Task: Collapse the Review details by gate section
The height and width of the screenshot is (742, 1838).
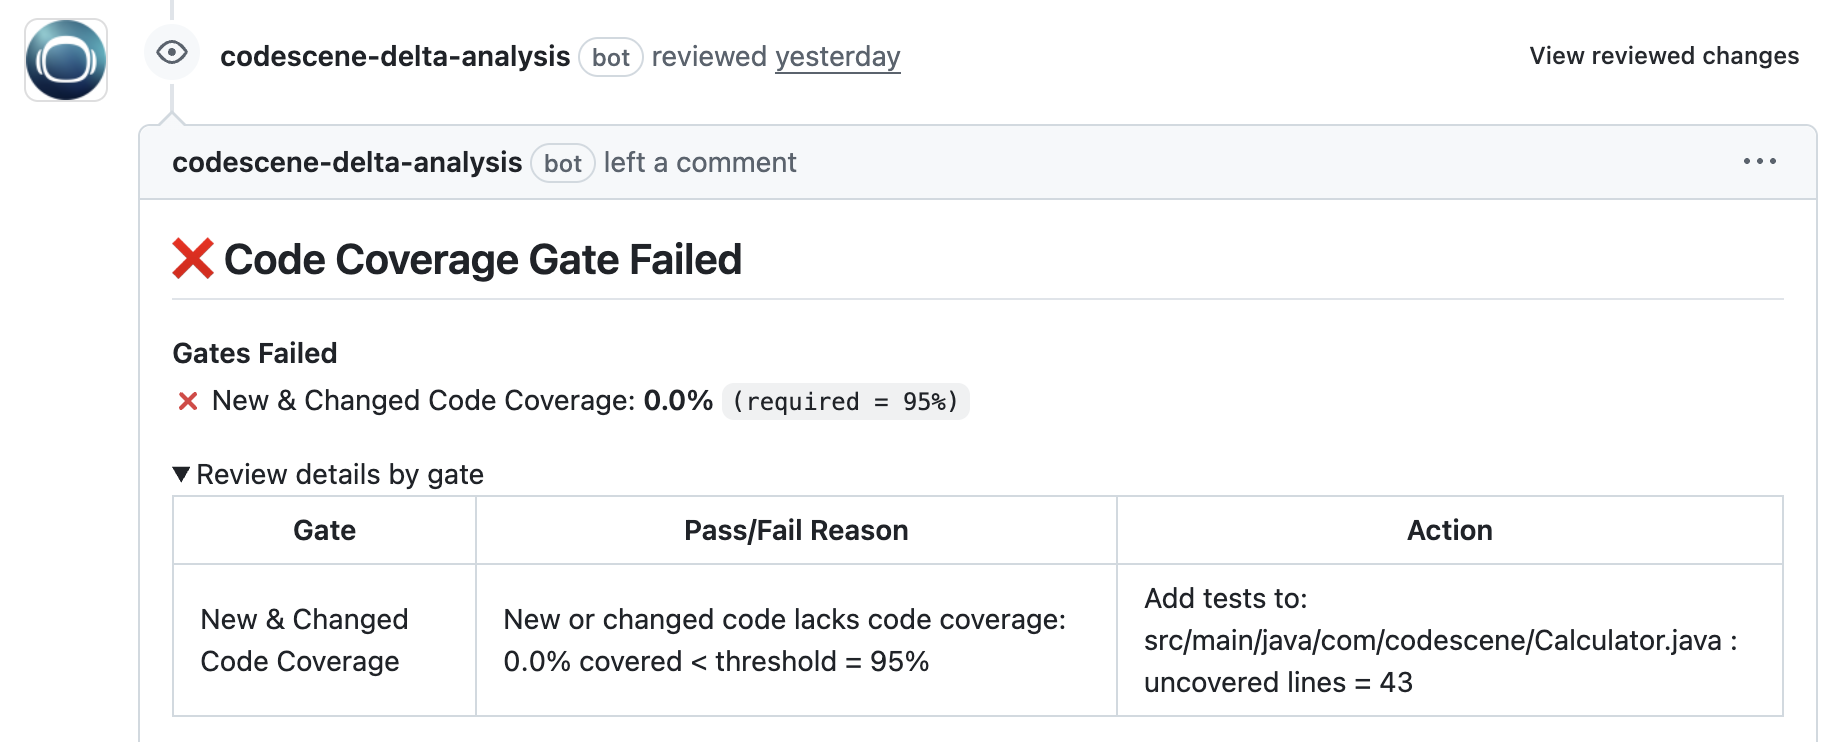Action: 340,474
